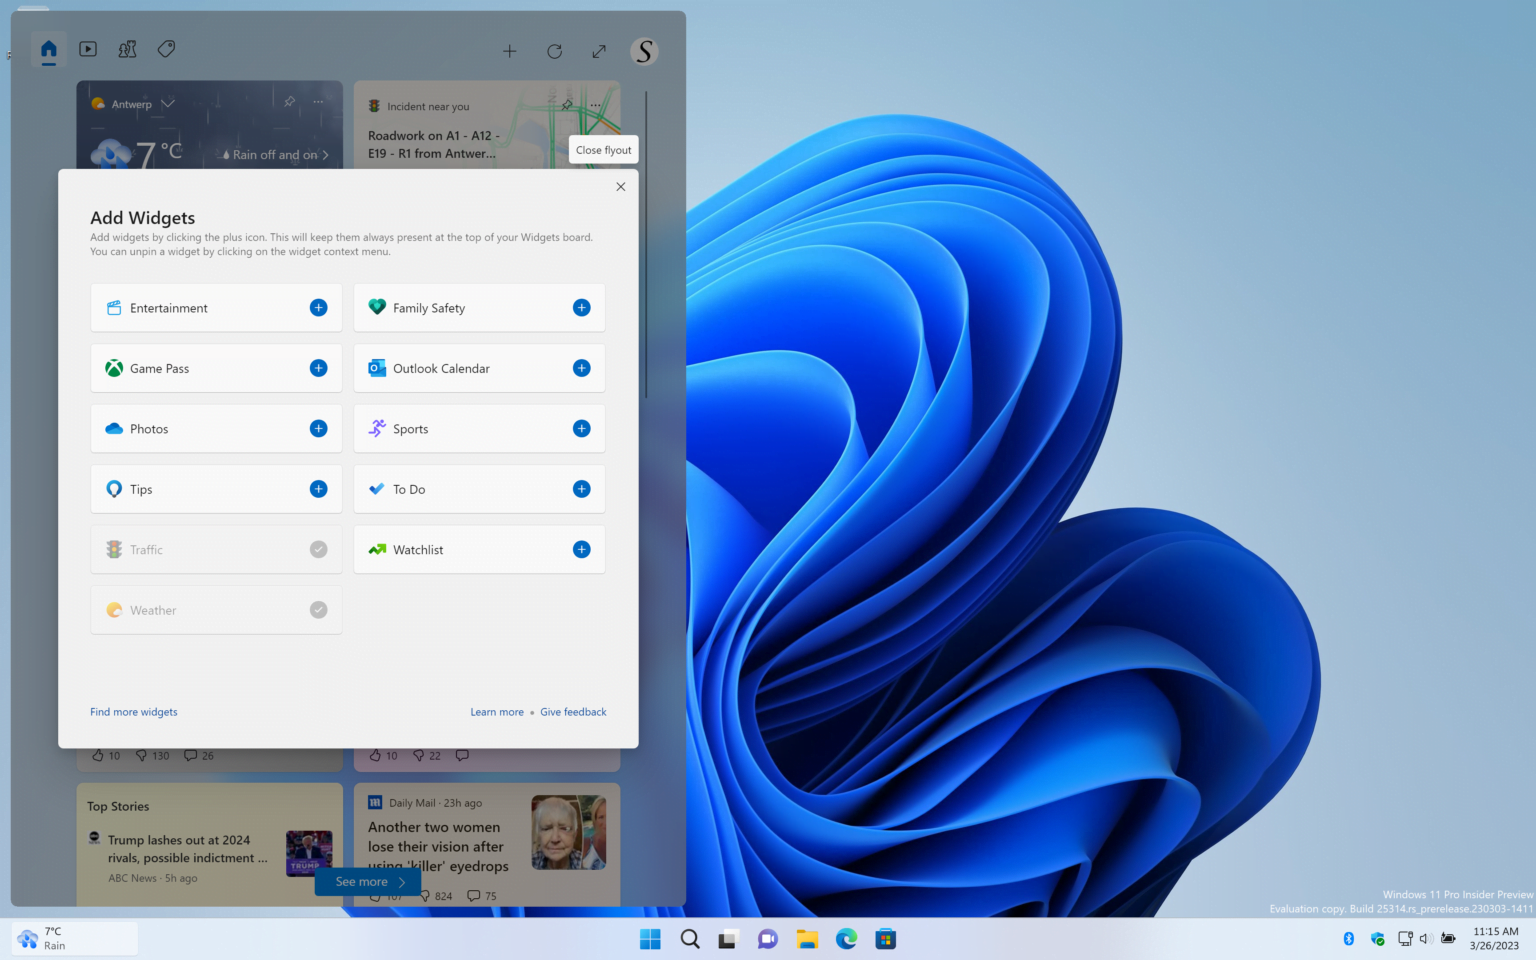Open the profile avatar with letter S
Image resolution: width=1536 pixels, height=960 pixels.
(644, 51)
